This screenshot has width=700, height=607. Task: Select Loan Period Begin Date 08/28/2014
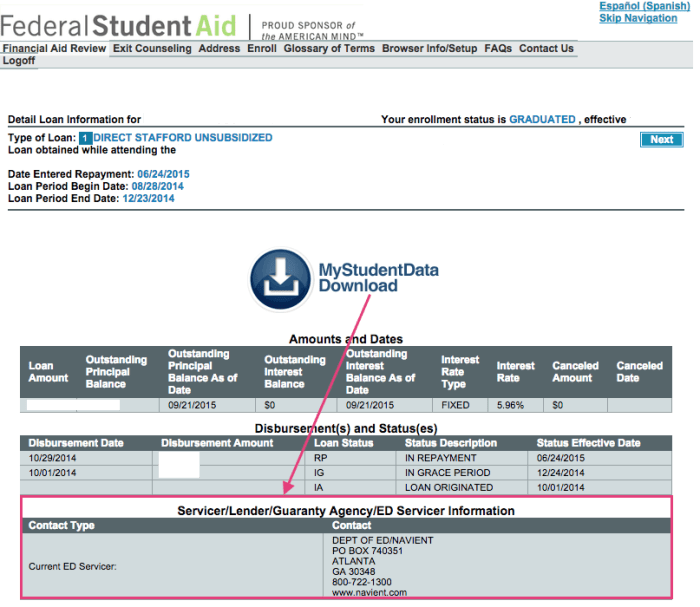click(x=158, y=186)
